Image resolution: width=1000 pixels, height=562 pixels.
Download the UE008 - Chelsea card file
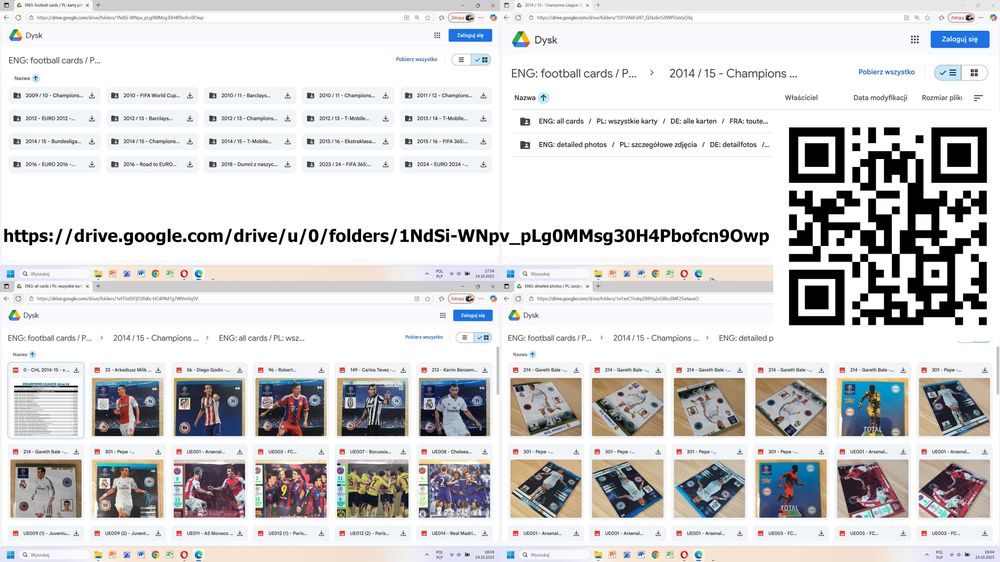click(x=485, y=452)
